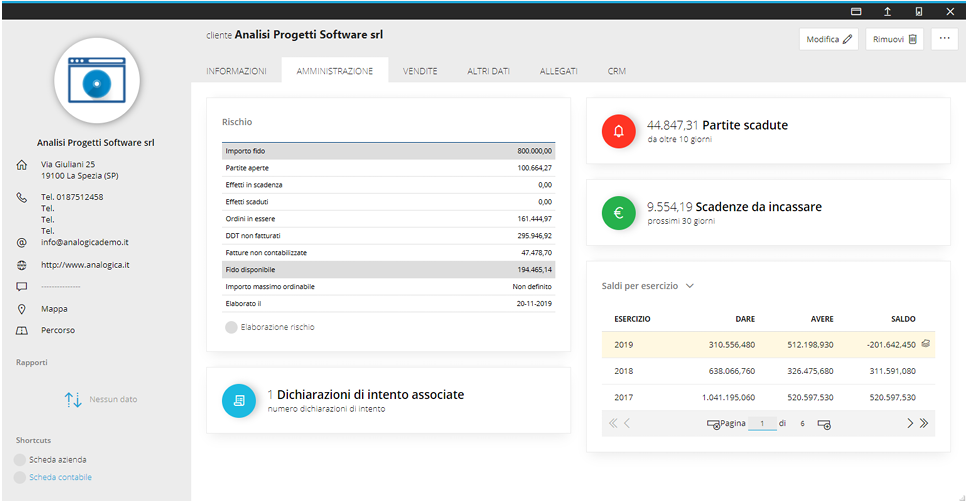Click the bookmark icon in title bar
The width and height of the screenshot is (966, 501).
[919, 11]
